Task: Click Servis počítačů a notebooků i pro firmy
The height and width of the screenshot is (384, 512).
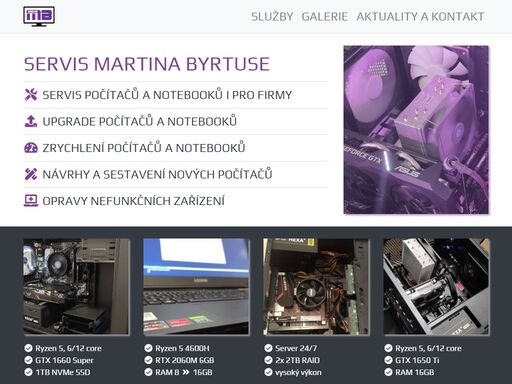Action: [x=167, y=95]
